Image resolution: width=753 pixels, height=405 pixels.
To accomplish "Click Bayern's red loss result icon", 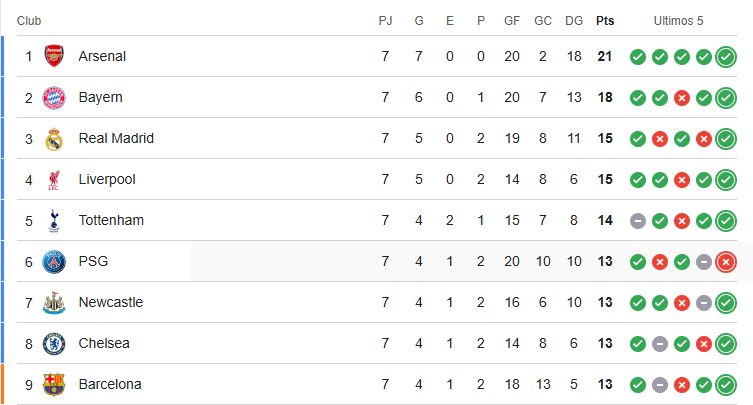I will click(x=682, y=98).
